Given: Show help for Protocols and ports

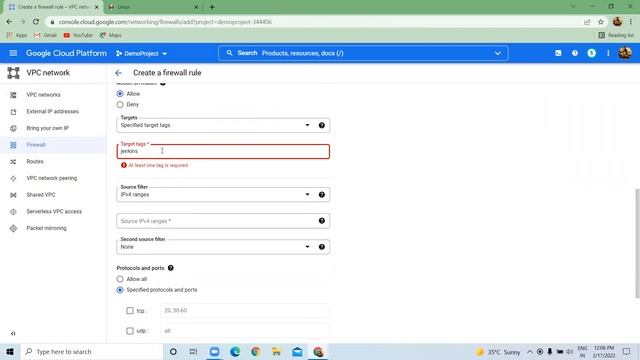Looking at the screenshot, I should tap(171, 268).
